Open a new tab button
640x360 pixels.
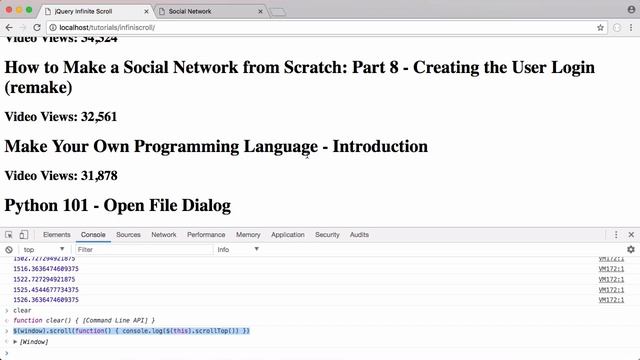[x=278, y=12]
